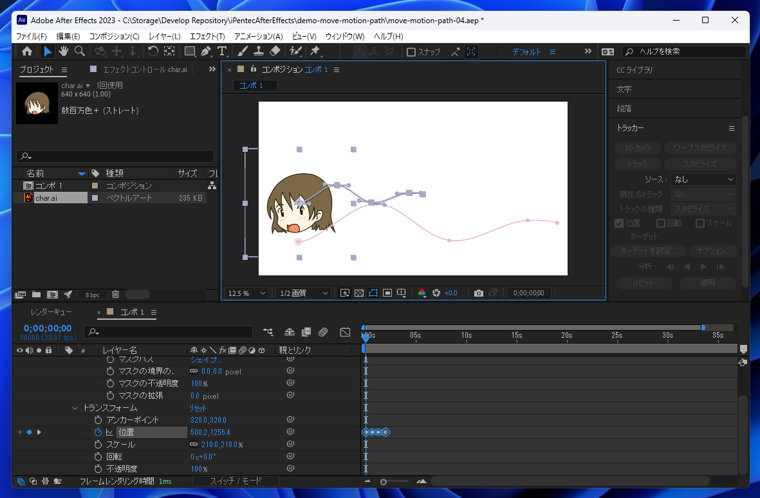Image resolution: width=760 pixels, height=498 pixels.
Task: Click the スイッチ / モード button
Action: 235,481
